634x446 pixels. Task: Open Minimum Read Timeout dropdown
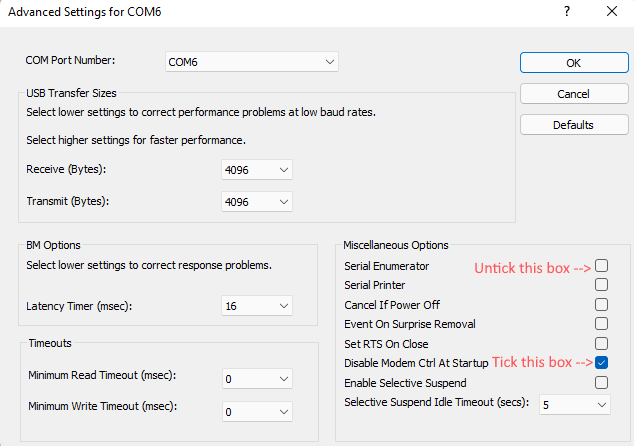(257, 380)
